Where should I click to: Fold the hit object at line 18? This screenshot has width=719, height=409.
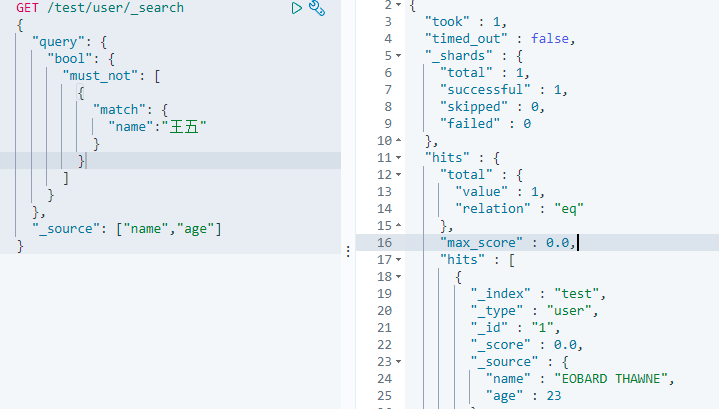coord(400,276)
